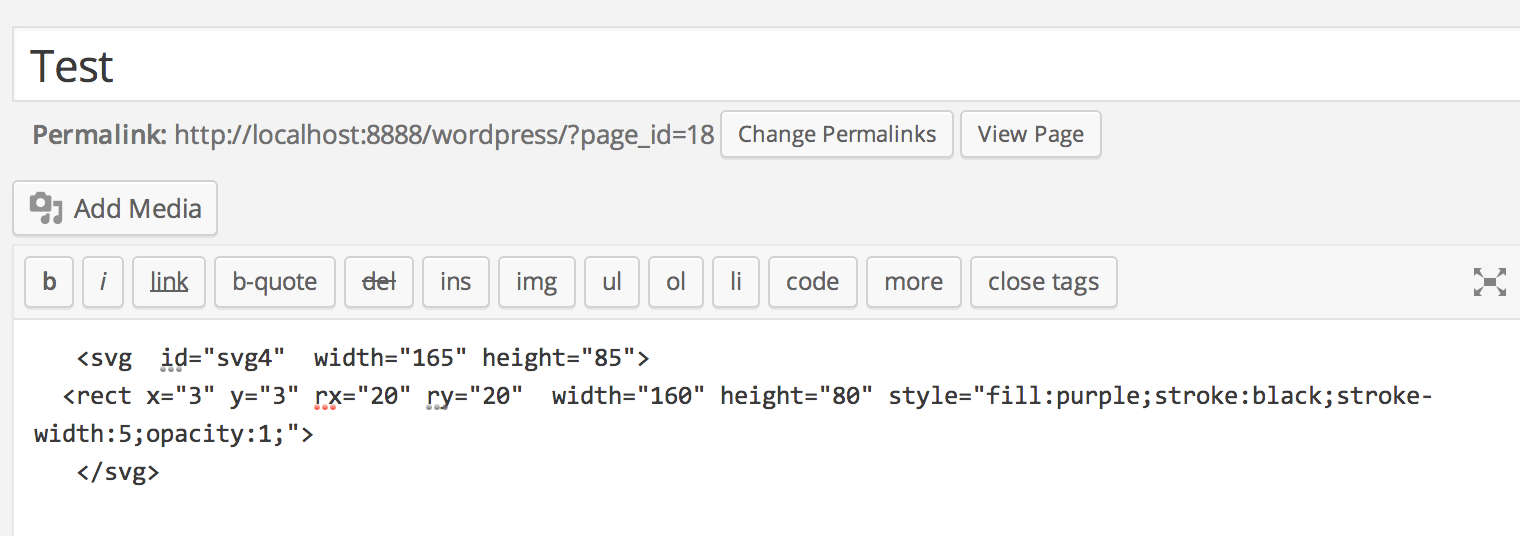Screen dimensions: 1520x536
Task: Click inside the HTML editor textarea
Action: [766, 428]
